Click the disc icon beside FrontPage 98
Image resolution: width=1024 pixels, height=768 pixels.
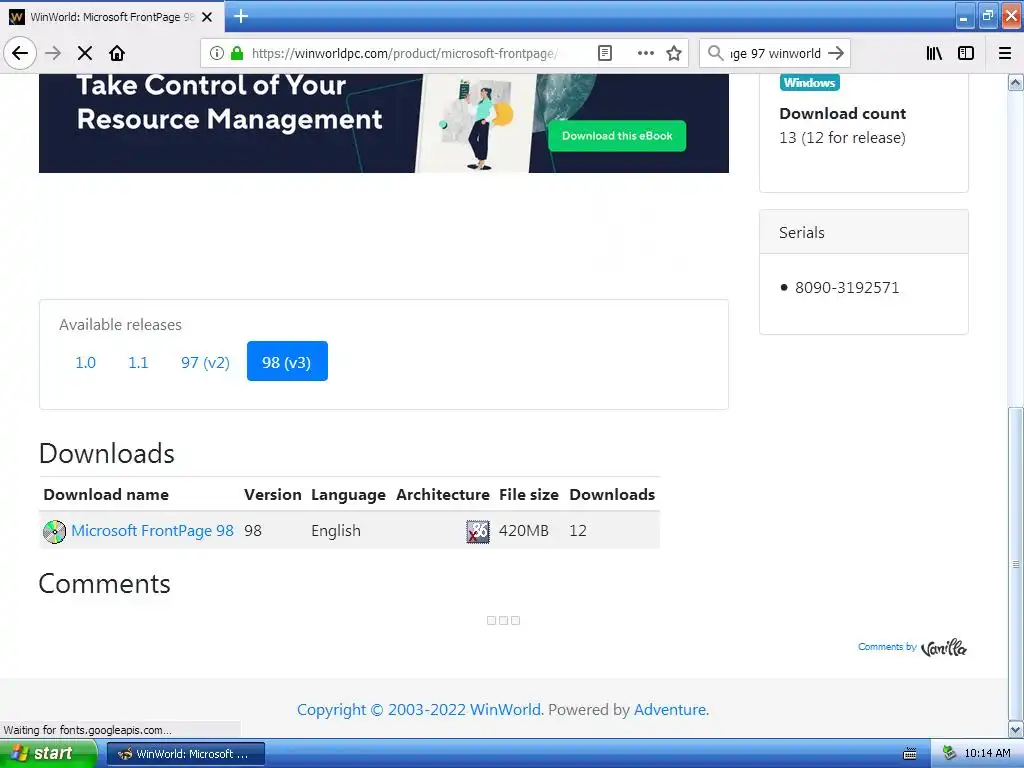pos(55,532)
